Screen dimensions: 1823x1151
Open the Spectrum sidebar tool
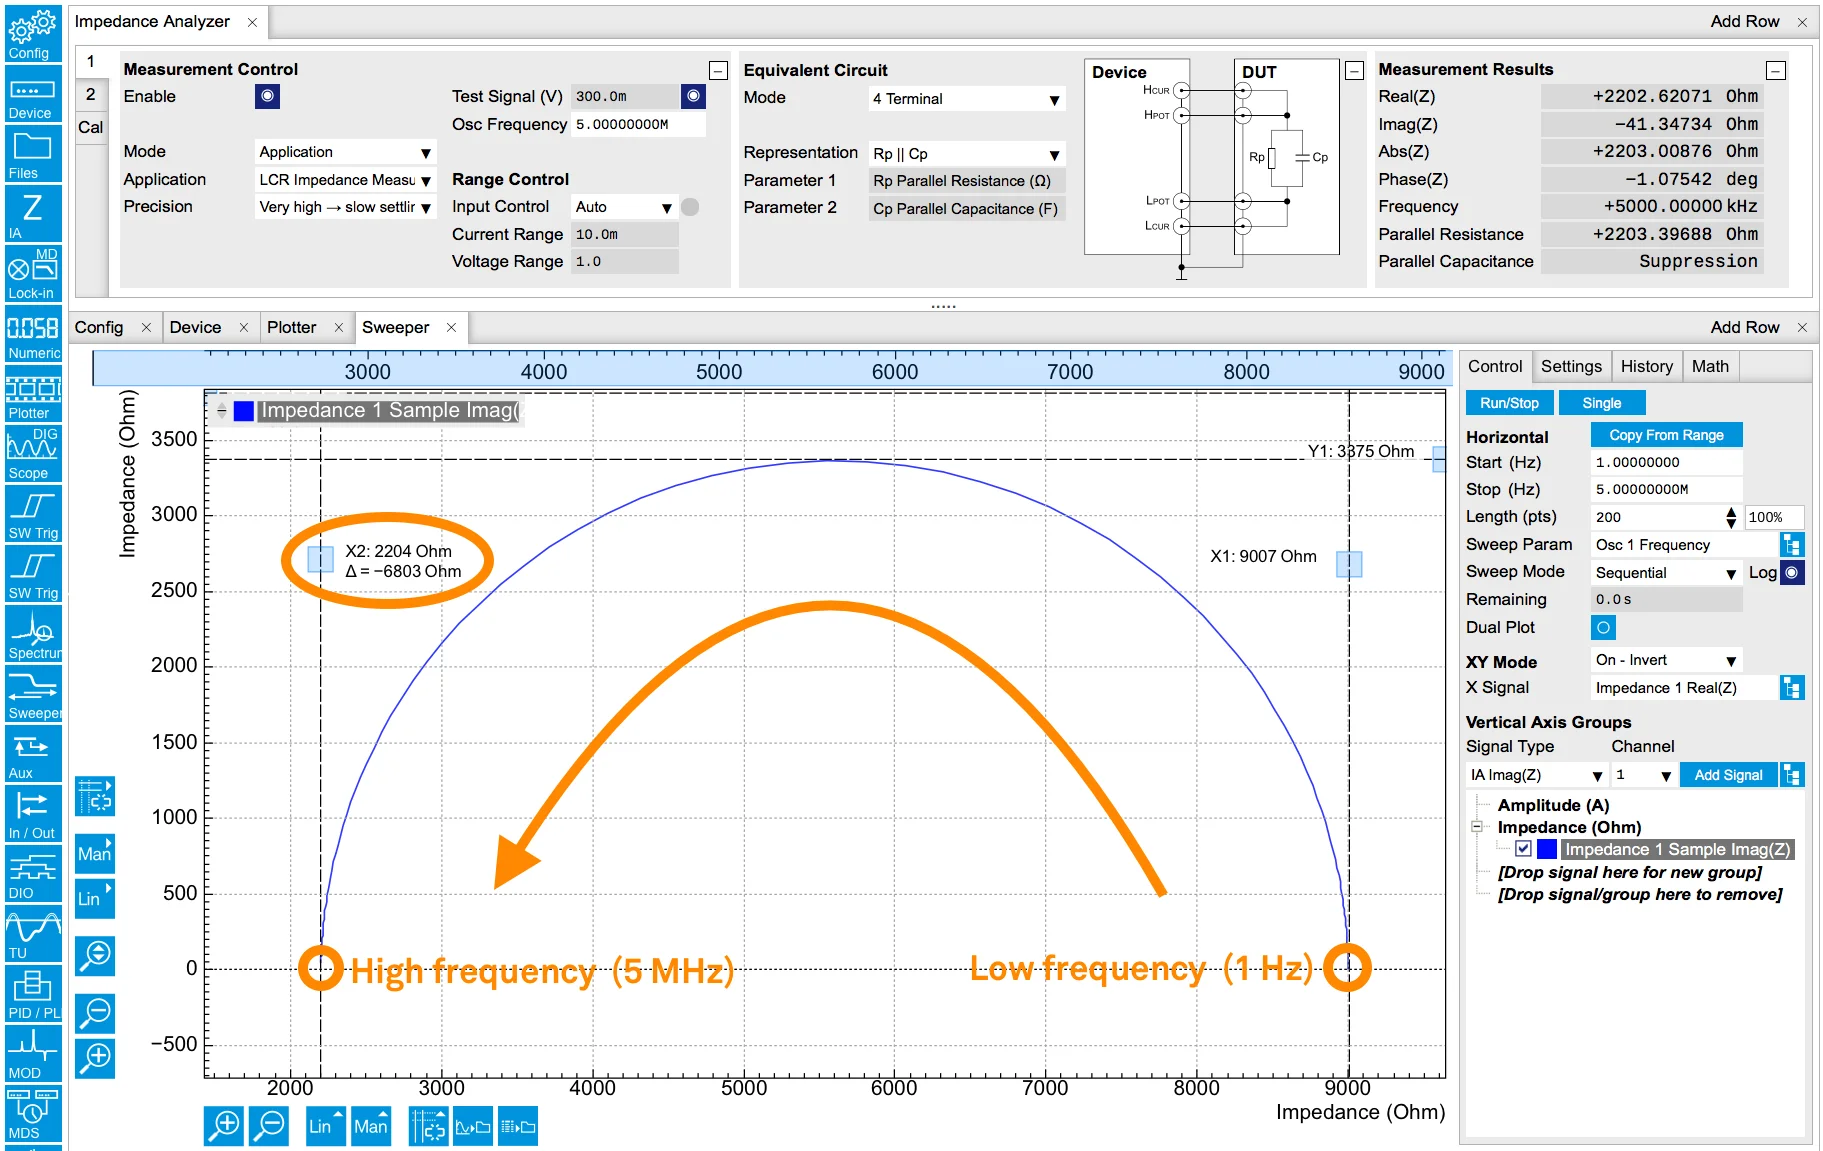(33, 634)
